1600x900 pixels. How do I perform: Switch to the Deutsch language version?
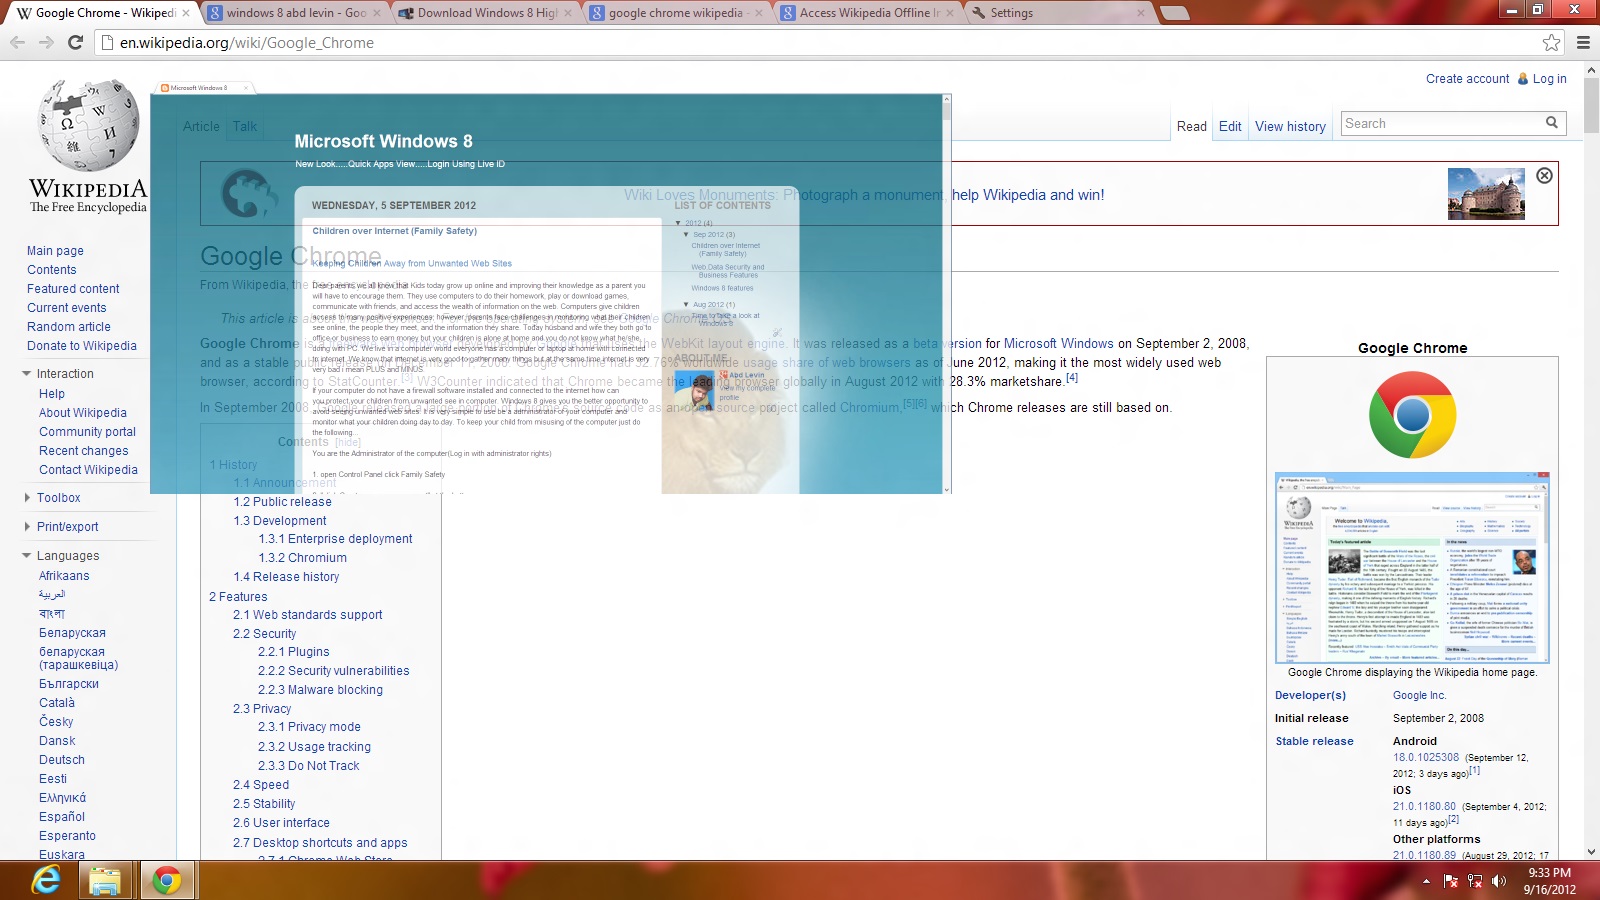62,760
